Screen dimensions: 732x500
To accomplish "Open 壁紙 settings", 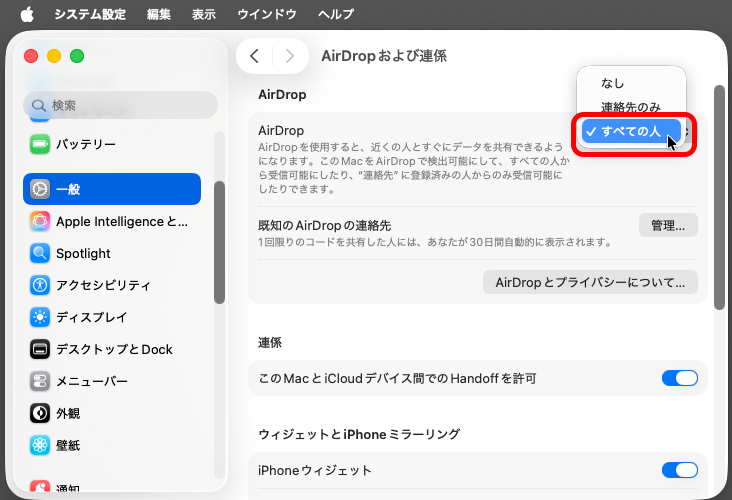I will [112, 445].
